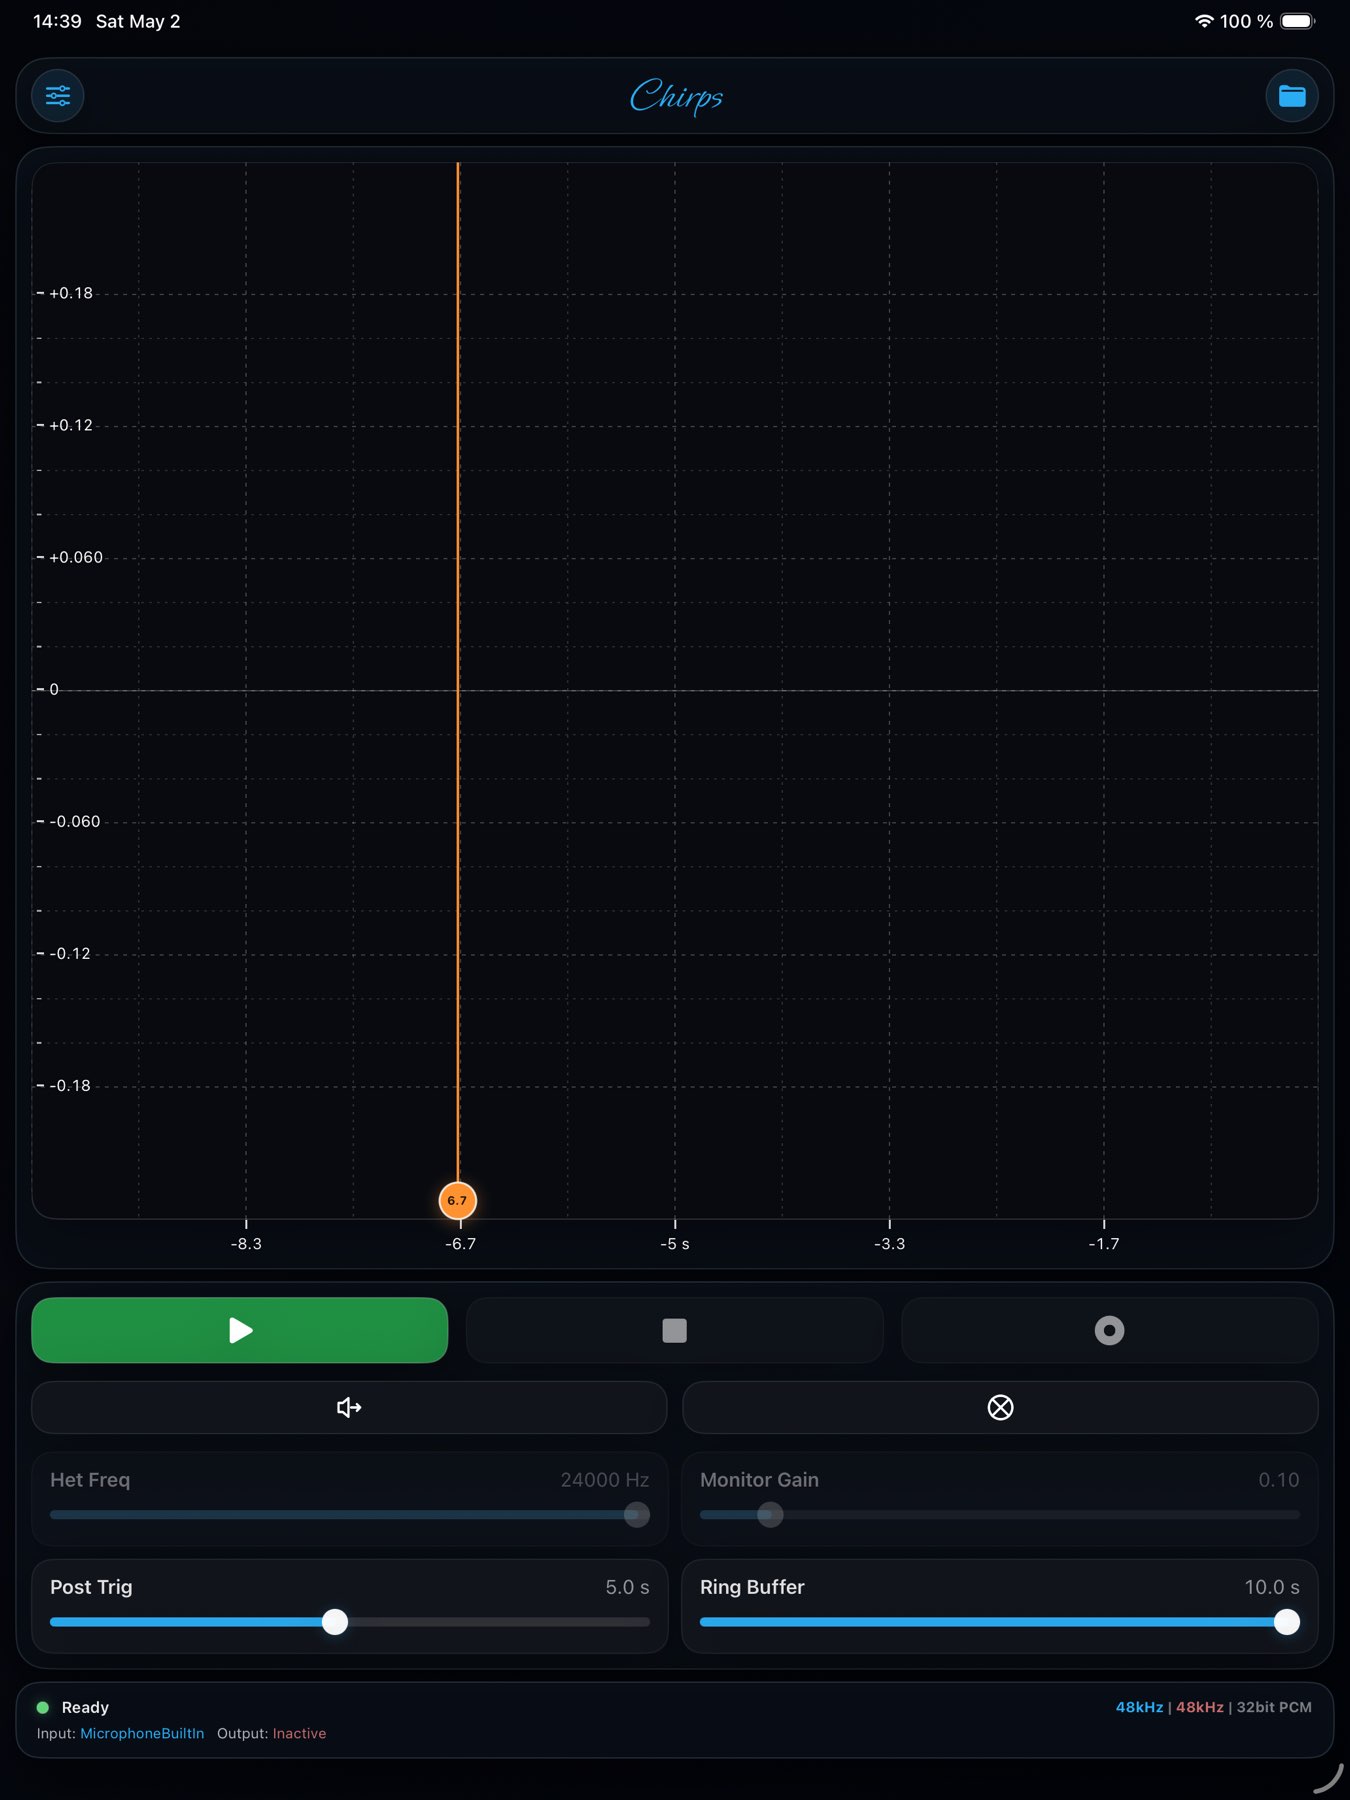The height and width of the screenshot is (1800, 1350).
Task: Click the Ready status indicator
Action: click(x=73, y=1708)
